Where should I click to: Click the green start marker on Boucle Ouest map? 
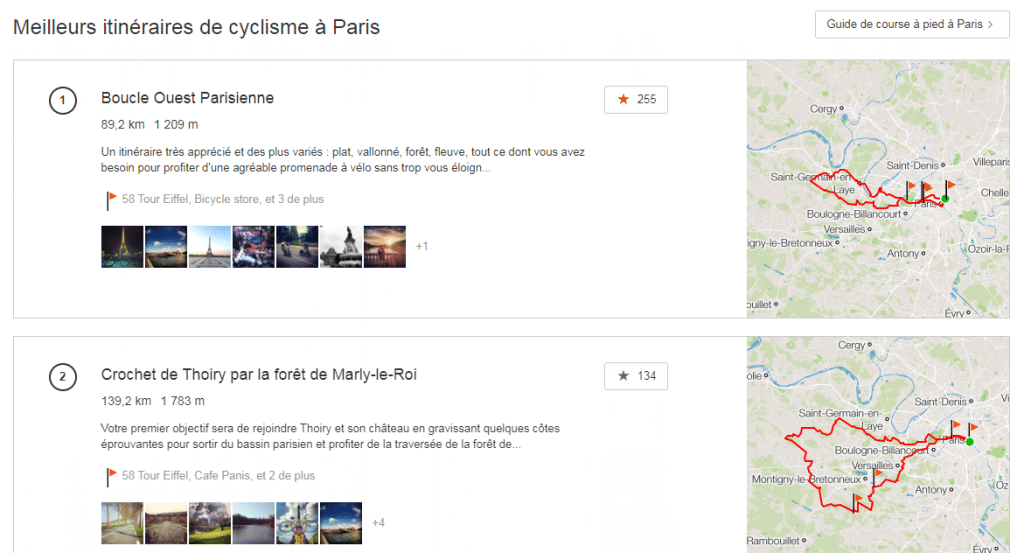pos(945,198)
